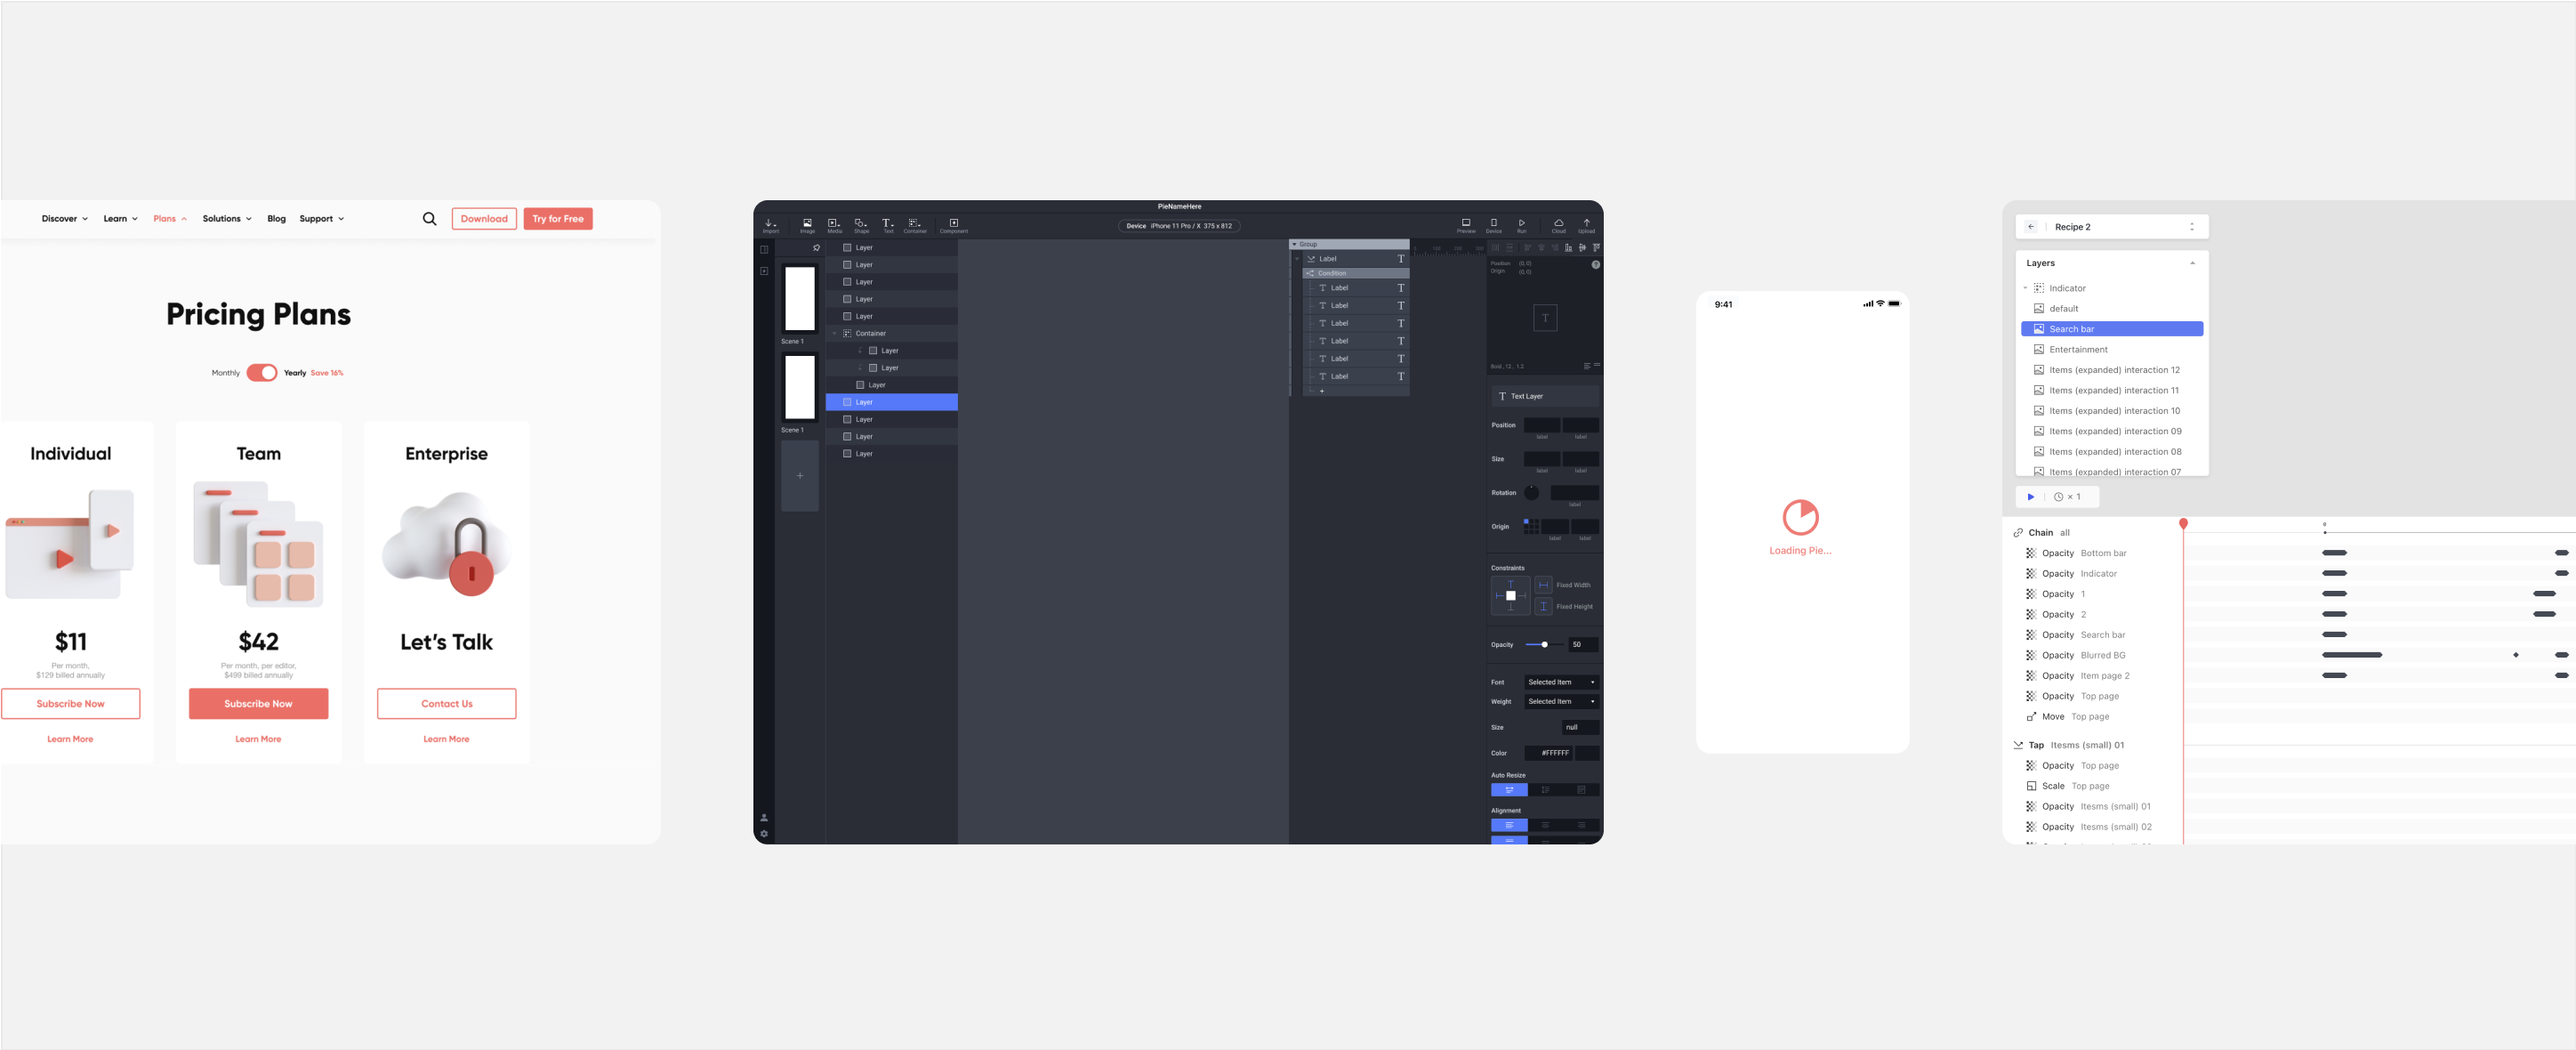Click Subscribe Now for Team plan

(x=258, y=703)
